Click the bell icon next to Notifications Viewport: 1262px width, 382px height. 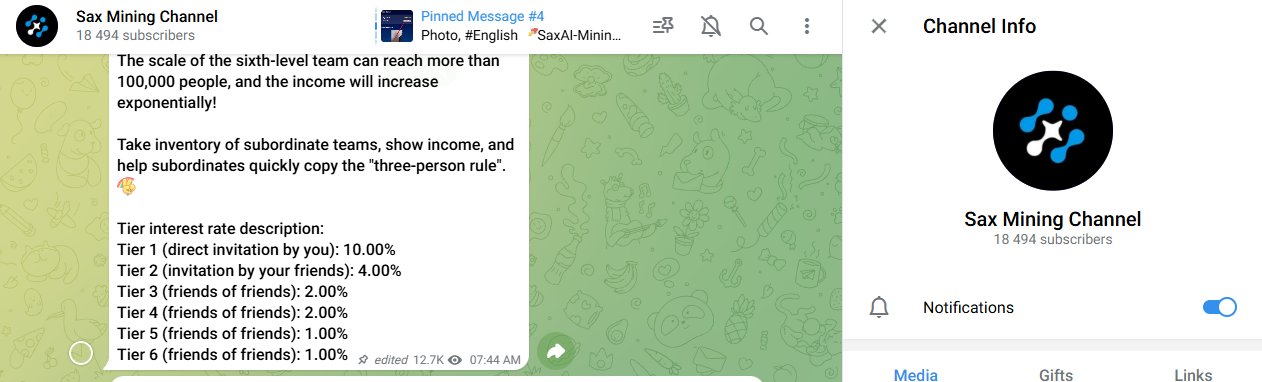click(x=879, y=308)
